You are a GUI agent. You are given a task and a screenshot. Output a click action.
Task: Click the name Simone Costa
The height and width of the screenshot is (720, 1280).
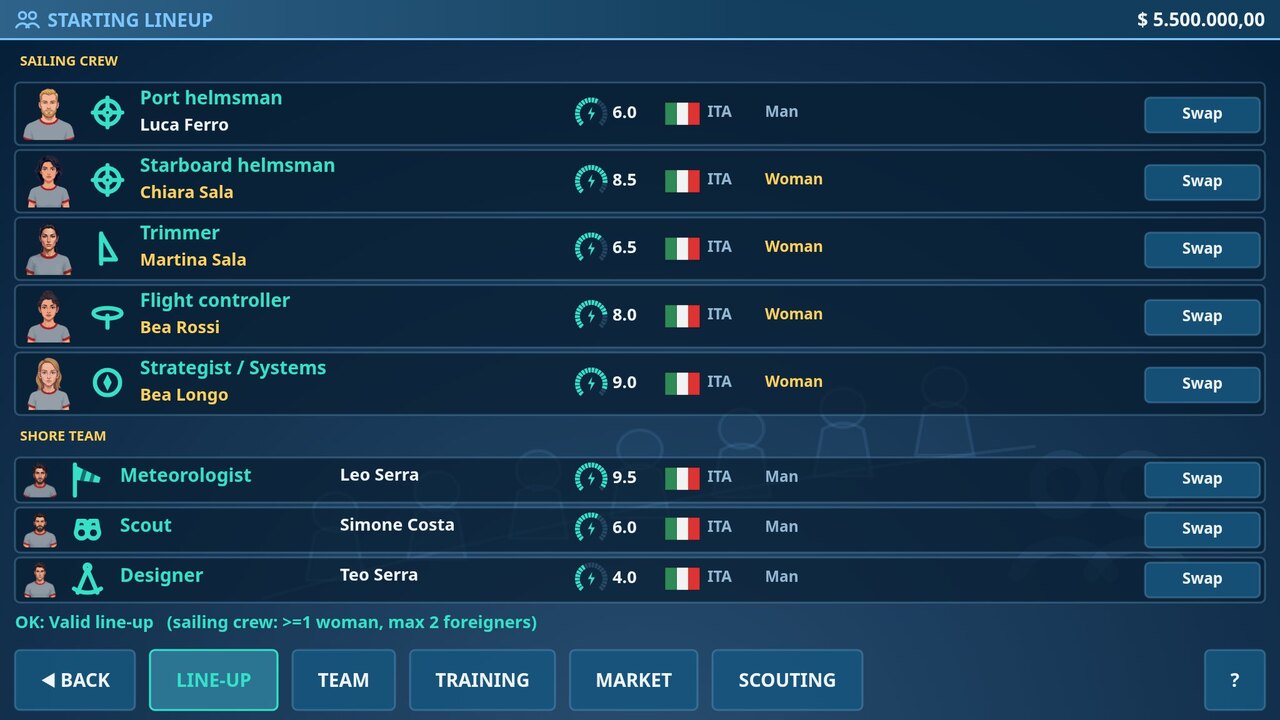coord(397,525)
